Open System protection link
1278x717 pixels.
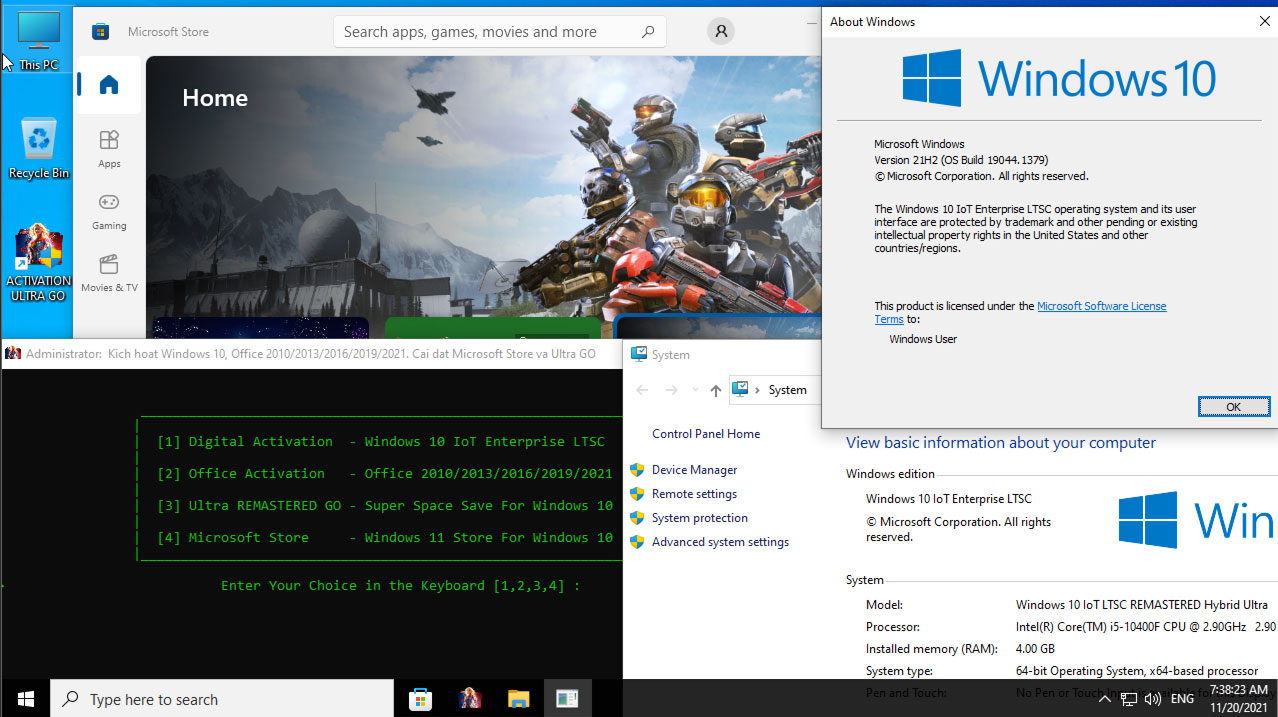point(700,518)
